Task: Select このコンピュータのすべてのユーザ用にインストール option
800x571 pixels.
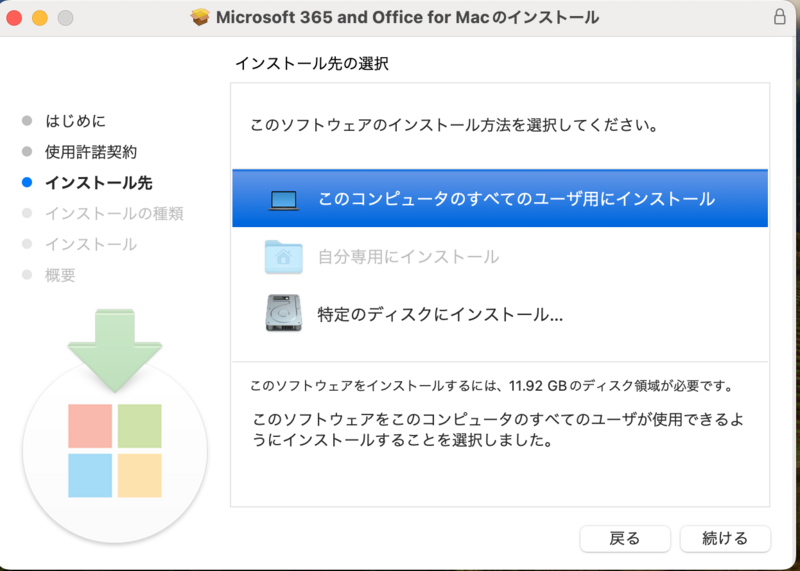Action: pos(500,198)
